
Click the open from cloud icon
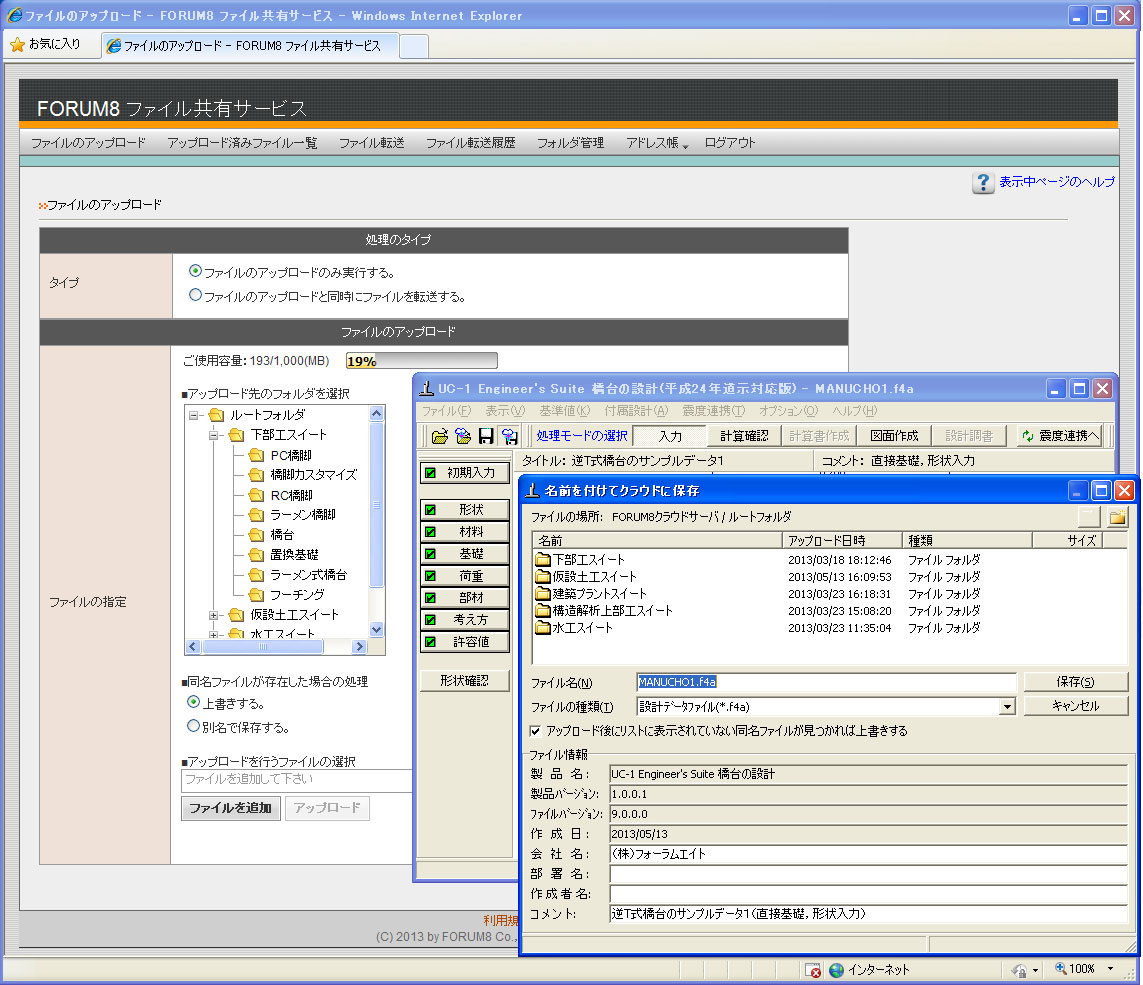pyautogui.click(x=463, y=436)
